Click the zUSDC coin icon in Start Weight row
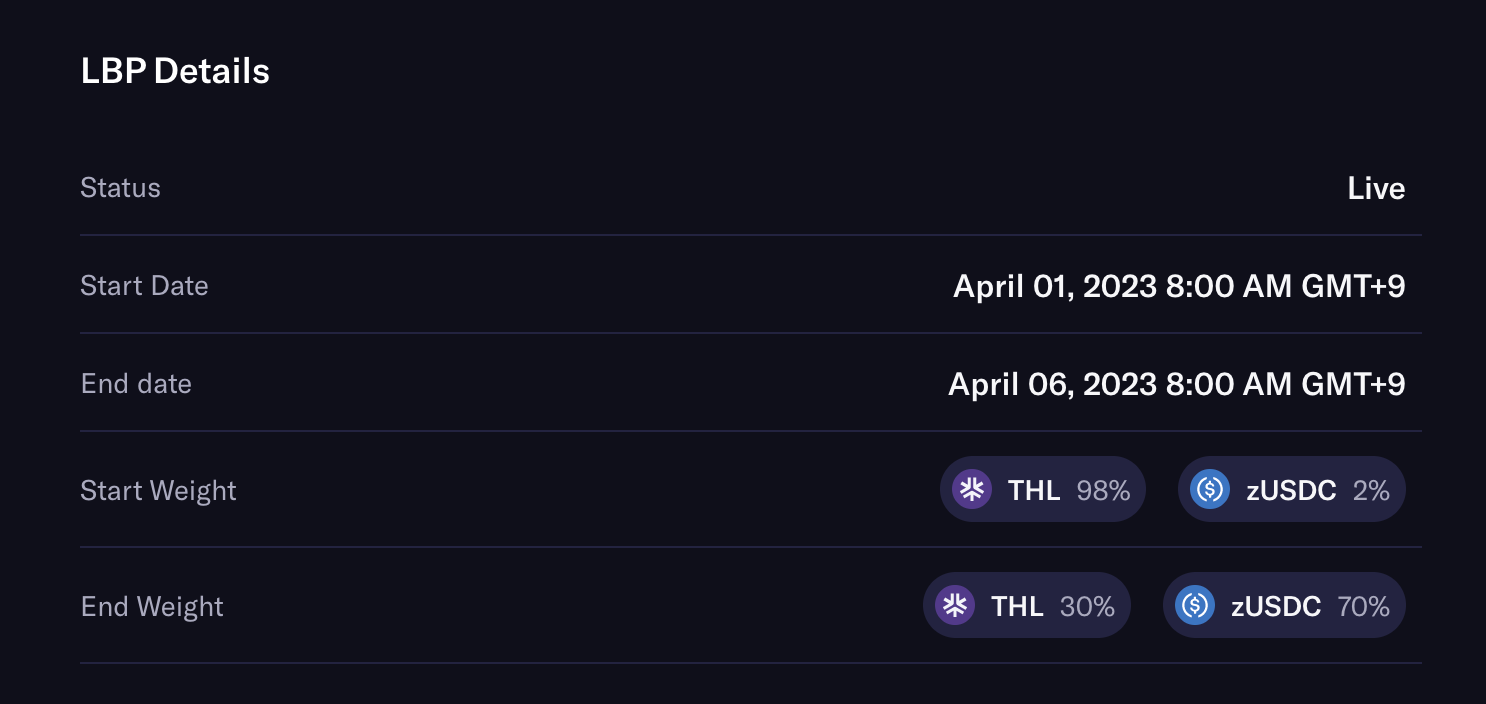The height and width of the screenshot is (704, 1486). [1209, 490]
